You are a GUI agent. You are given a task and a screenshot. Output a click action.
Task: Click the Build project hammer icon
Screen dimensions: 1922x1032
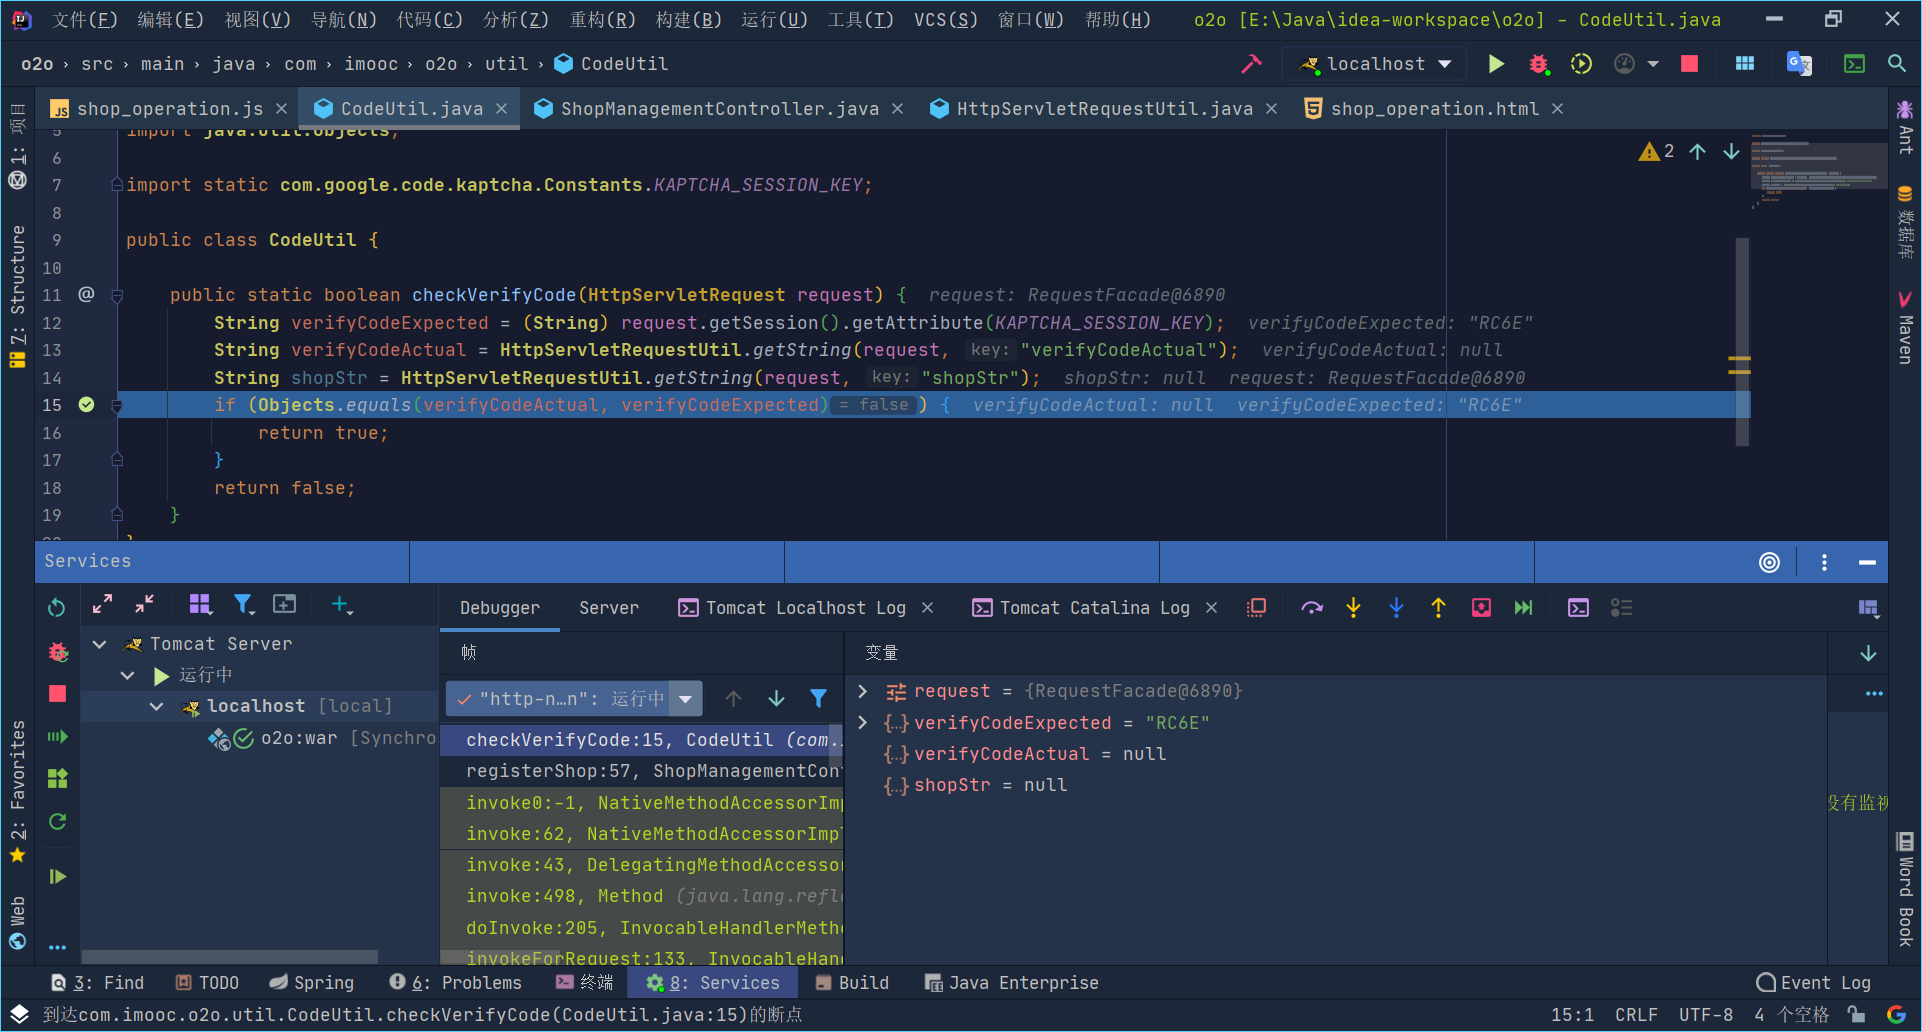click(x=1251, y=64)
